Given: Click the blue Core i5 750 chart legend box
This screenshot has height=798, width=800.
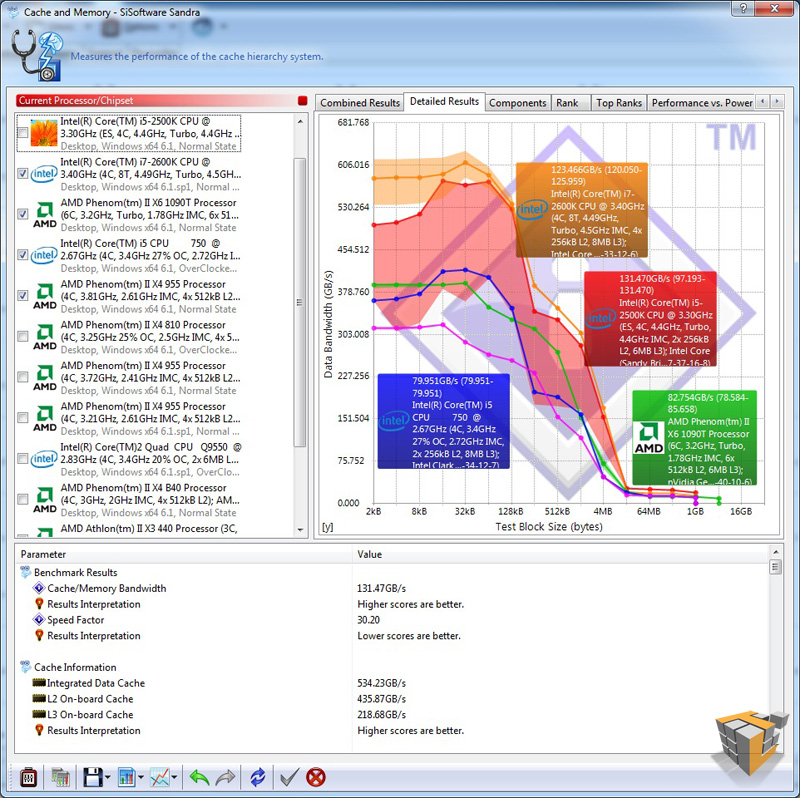Looking at the screenshot, I should (443, 421).
